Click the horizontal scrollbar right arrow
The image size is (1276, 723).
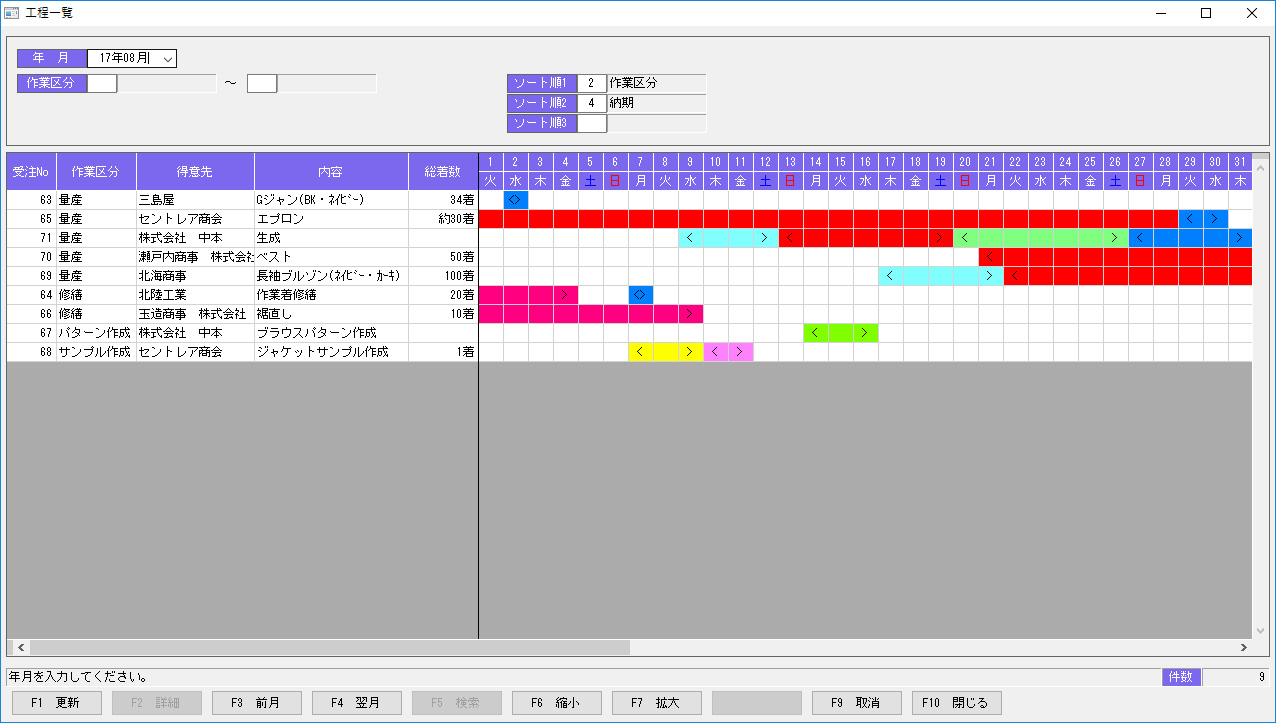(x=1244, y=648)
